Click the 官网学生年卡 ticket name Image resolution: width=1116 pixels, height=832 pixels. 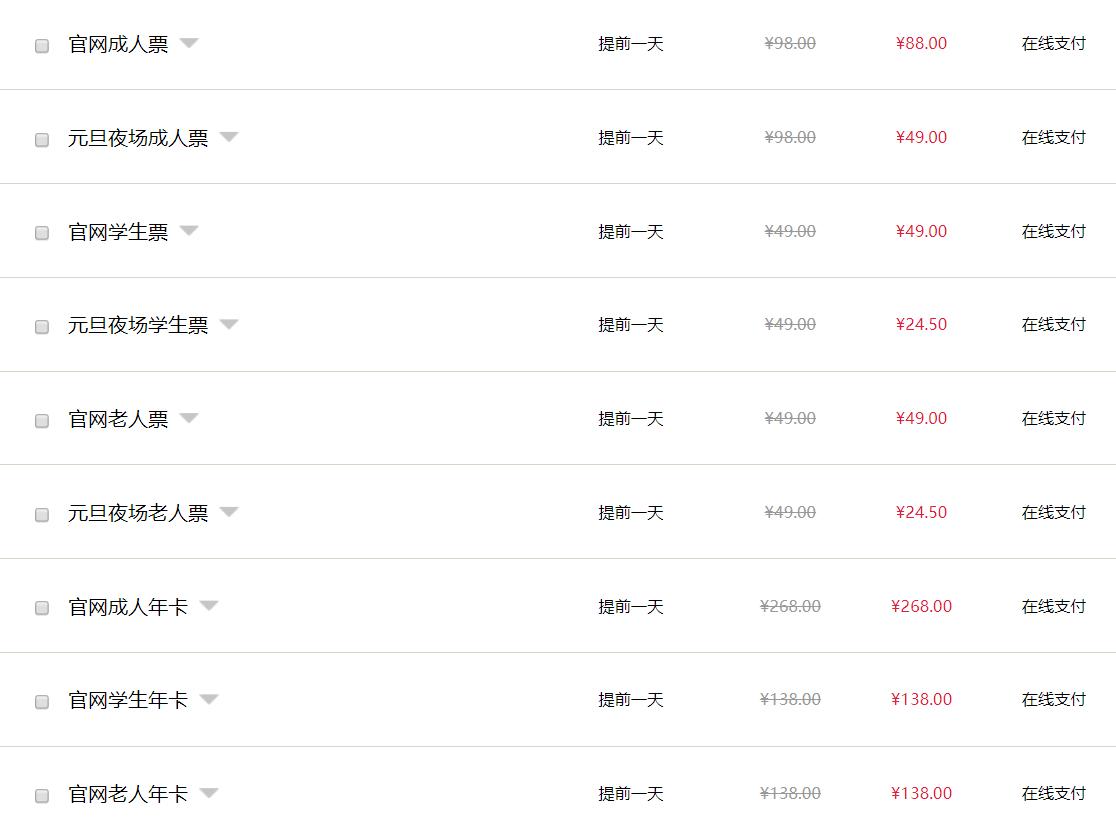coord(128,700)
